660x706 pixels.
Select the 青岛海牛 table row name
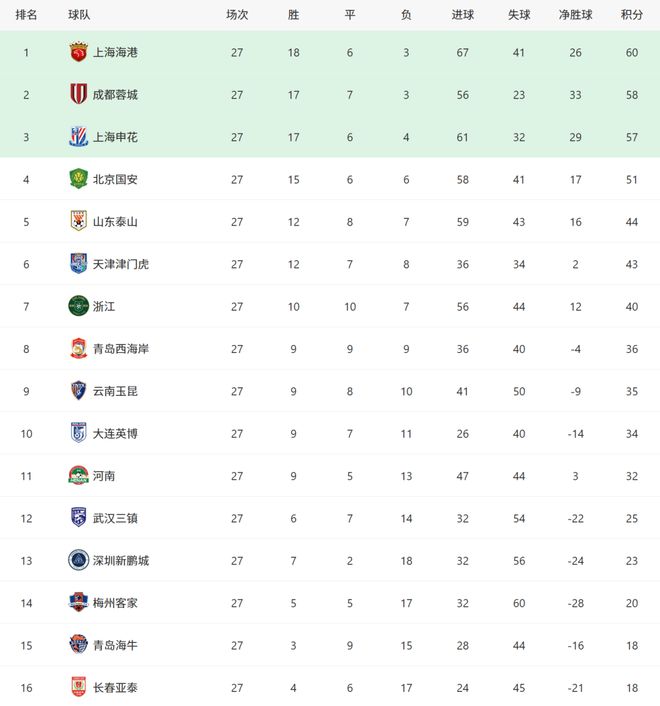tap(115, 645)
